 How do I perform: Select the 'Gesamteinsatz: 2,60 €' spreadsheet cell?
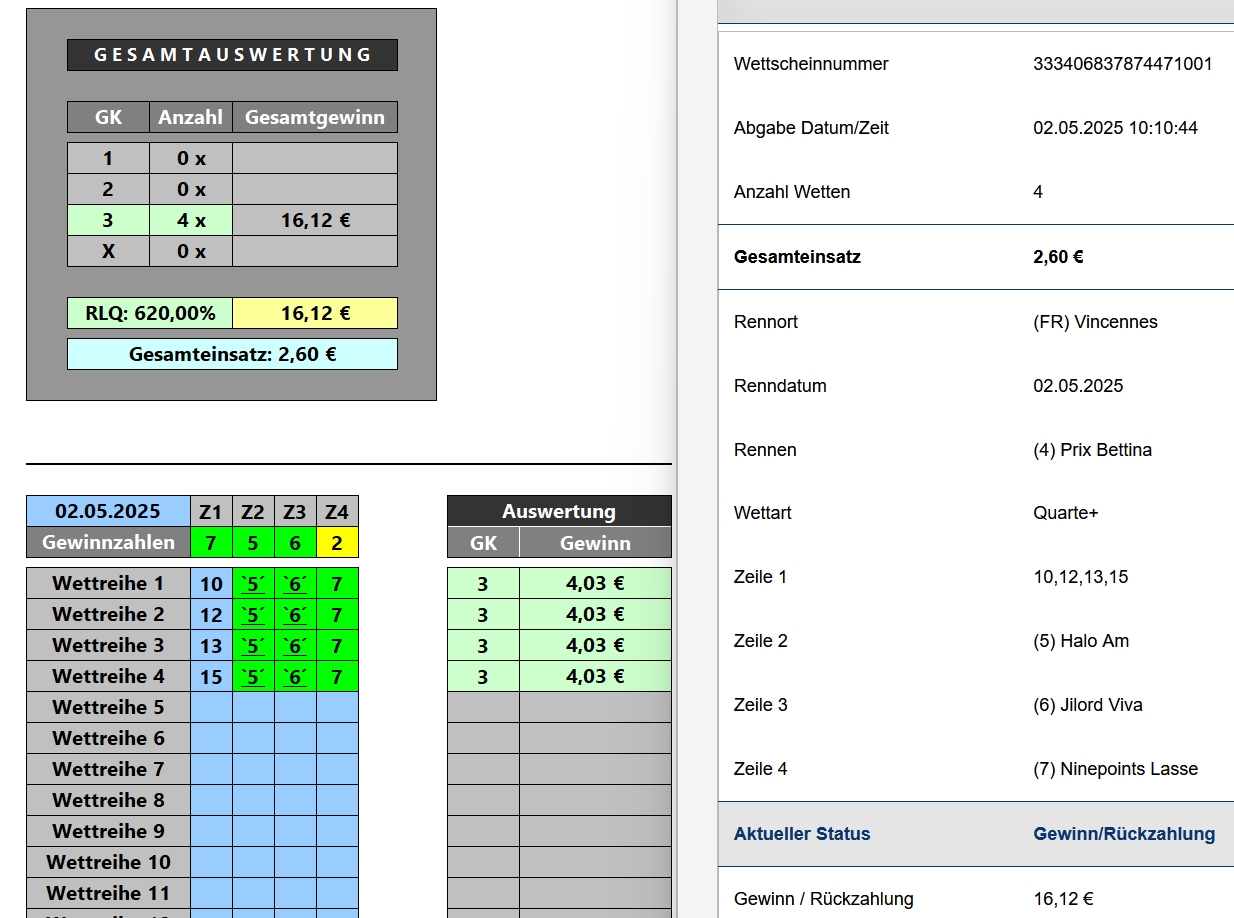pos(232,354)
